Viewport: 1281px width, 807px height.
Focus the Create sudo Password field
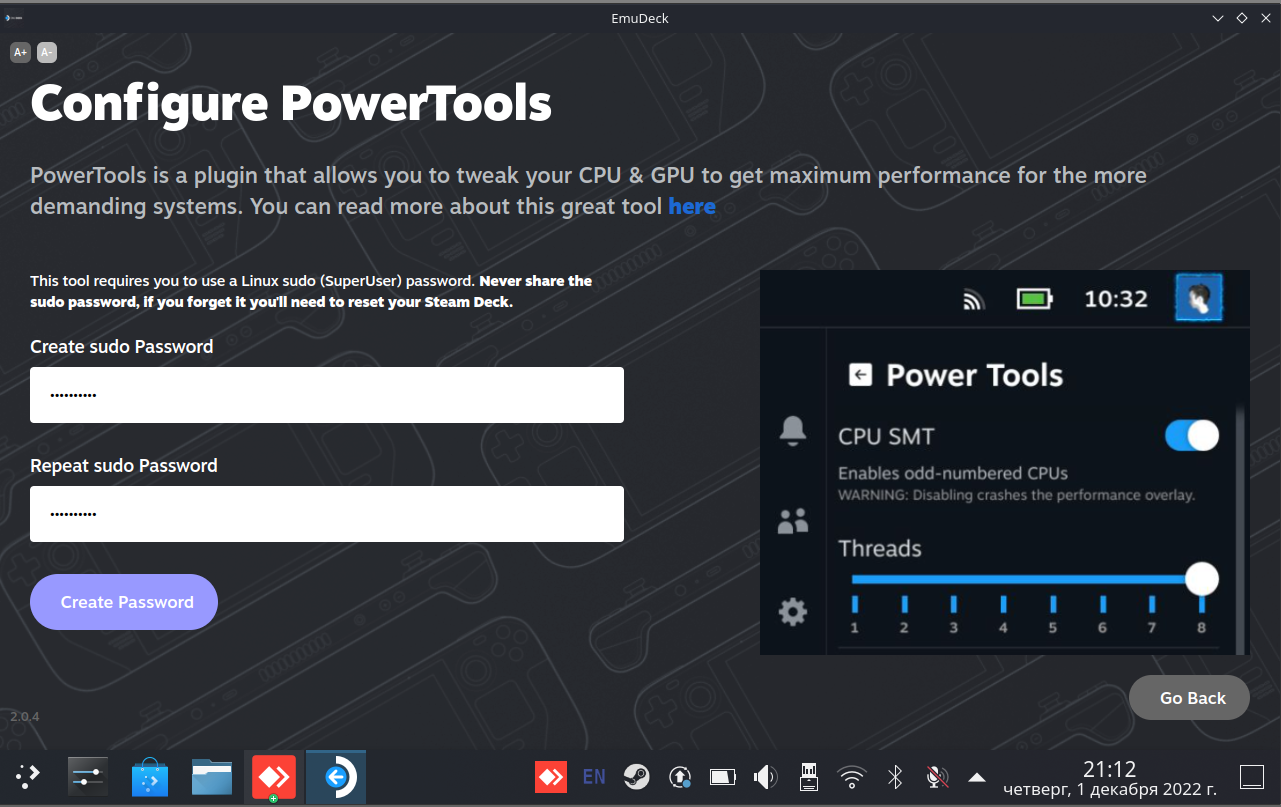tap(327, 395)
